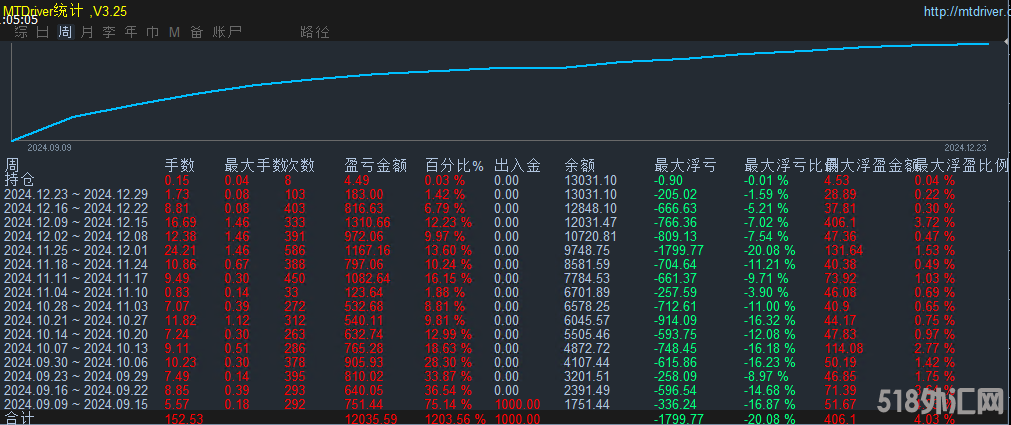This screenshot has width=1011, height=425.
Task: Select week row 2024.09.23 ~ 2024.09.29
Action: tap(76, 376)
